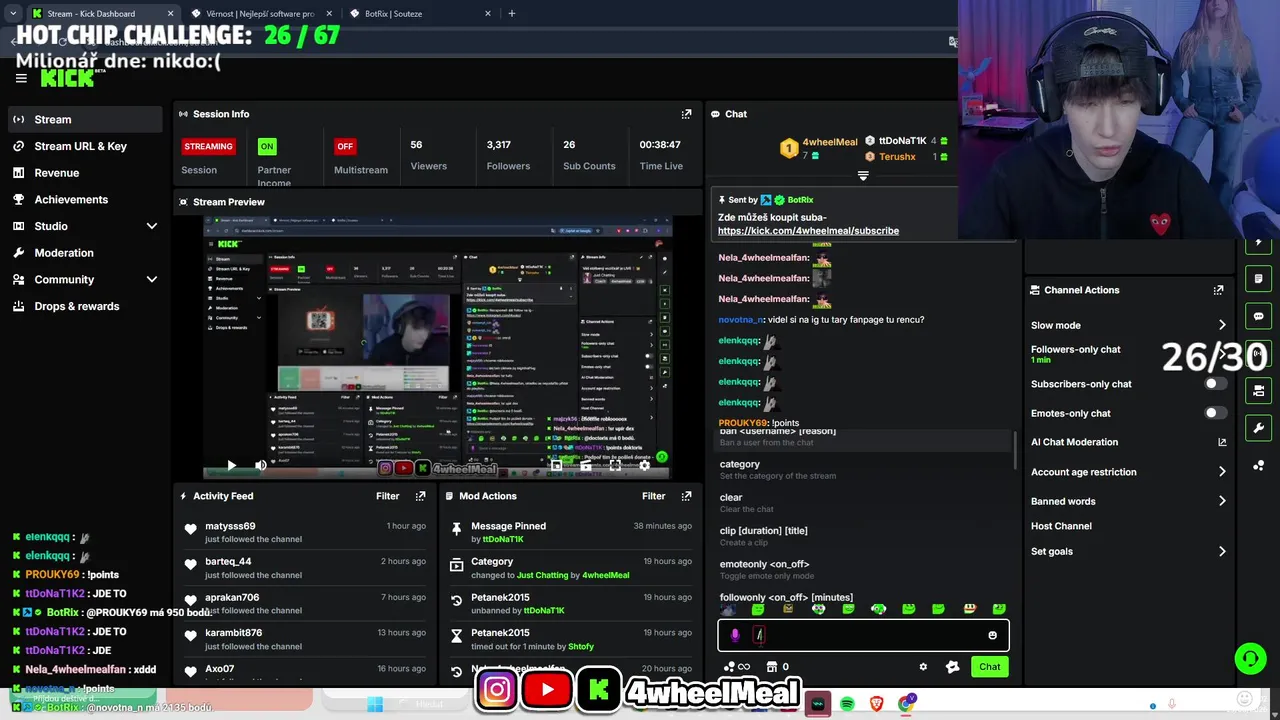
Task: Open the emoji picker in chat input
Action: pos(992,635)
